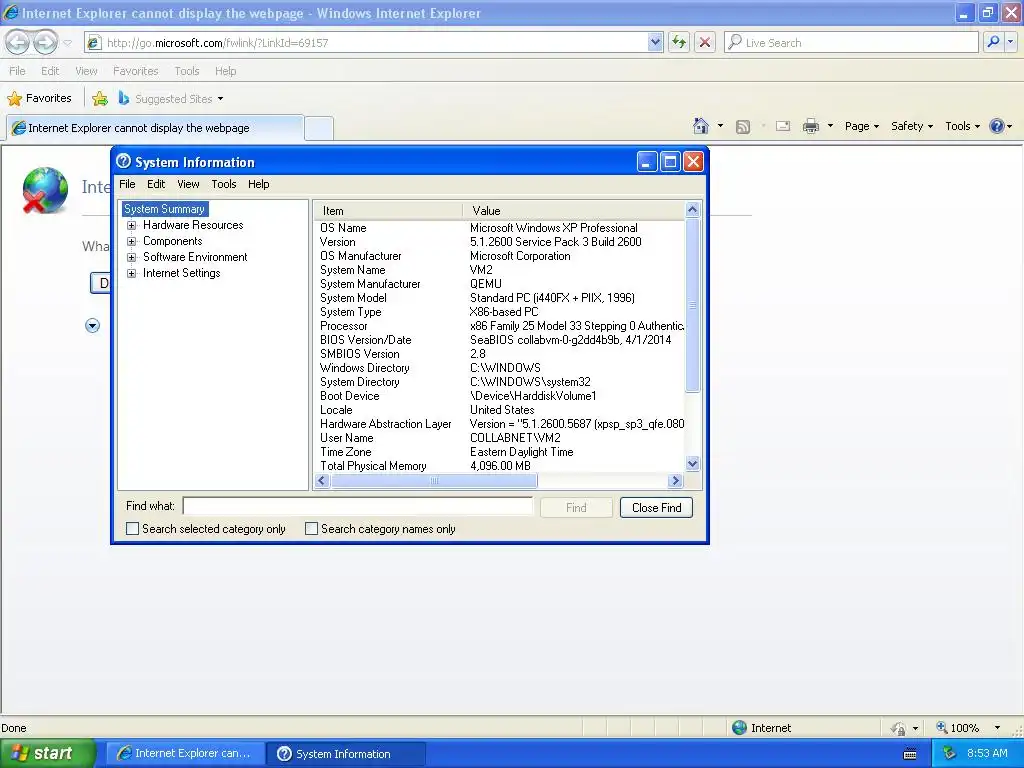Click the expand arrow icon on error page

coord(92,325)
